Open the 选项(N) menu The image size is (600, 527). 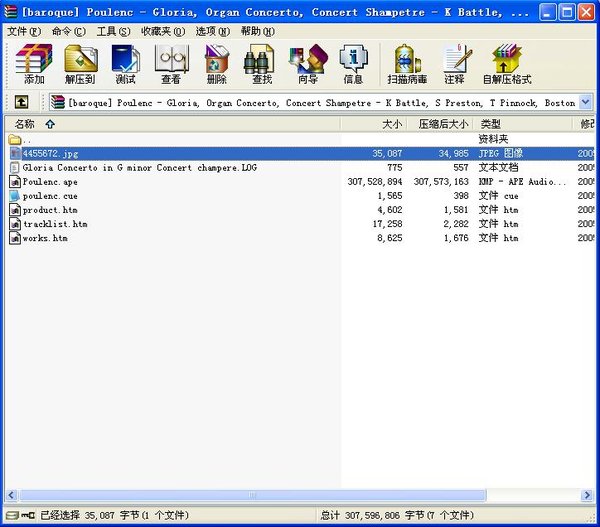(x=212, y=31)
